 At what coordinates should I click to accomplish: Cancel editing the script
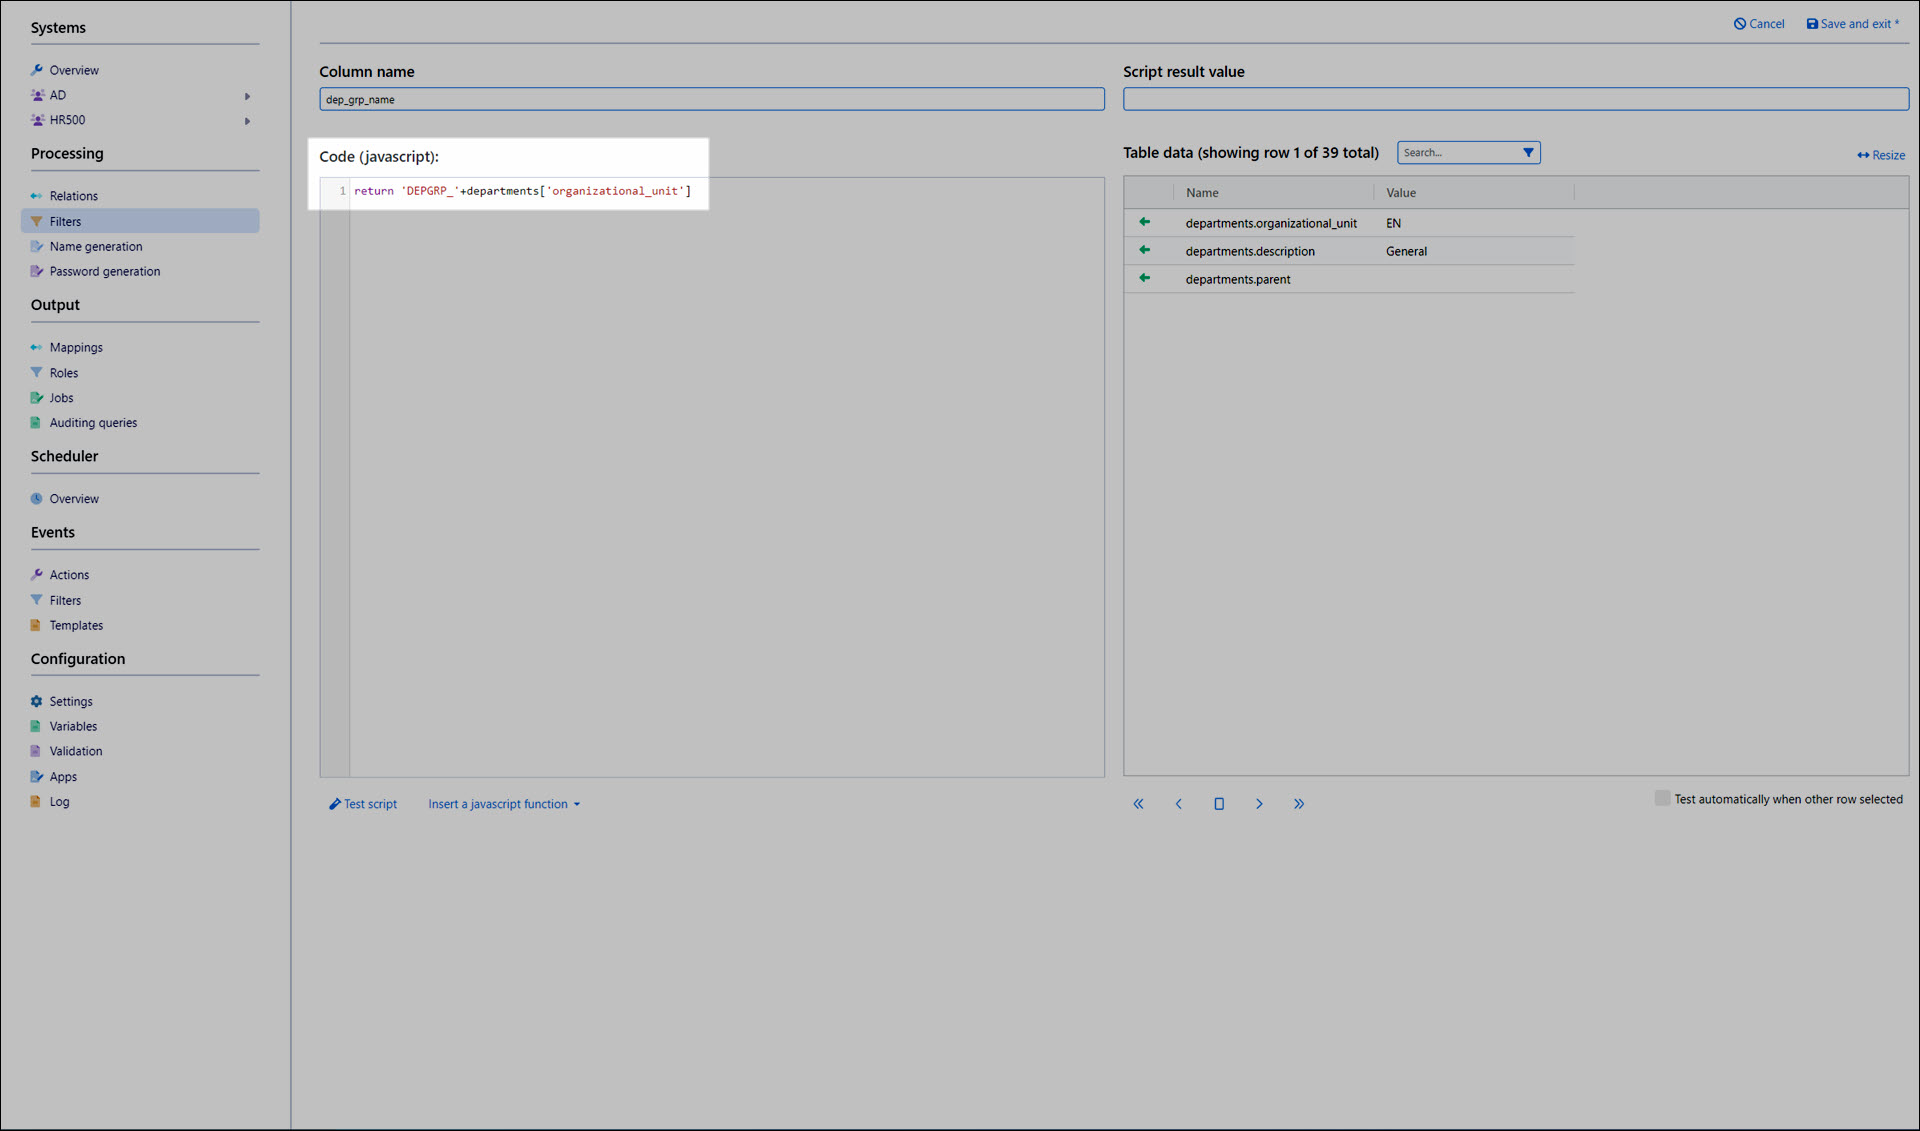pyautogui.click(x=1759, y=24)
